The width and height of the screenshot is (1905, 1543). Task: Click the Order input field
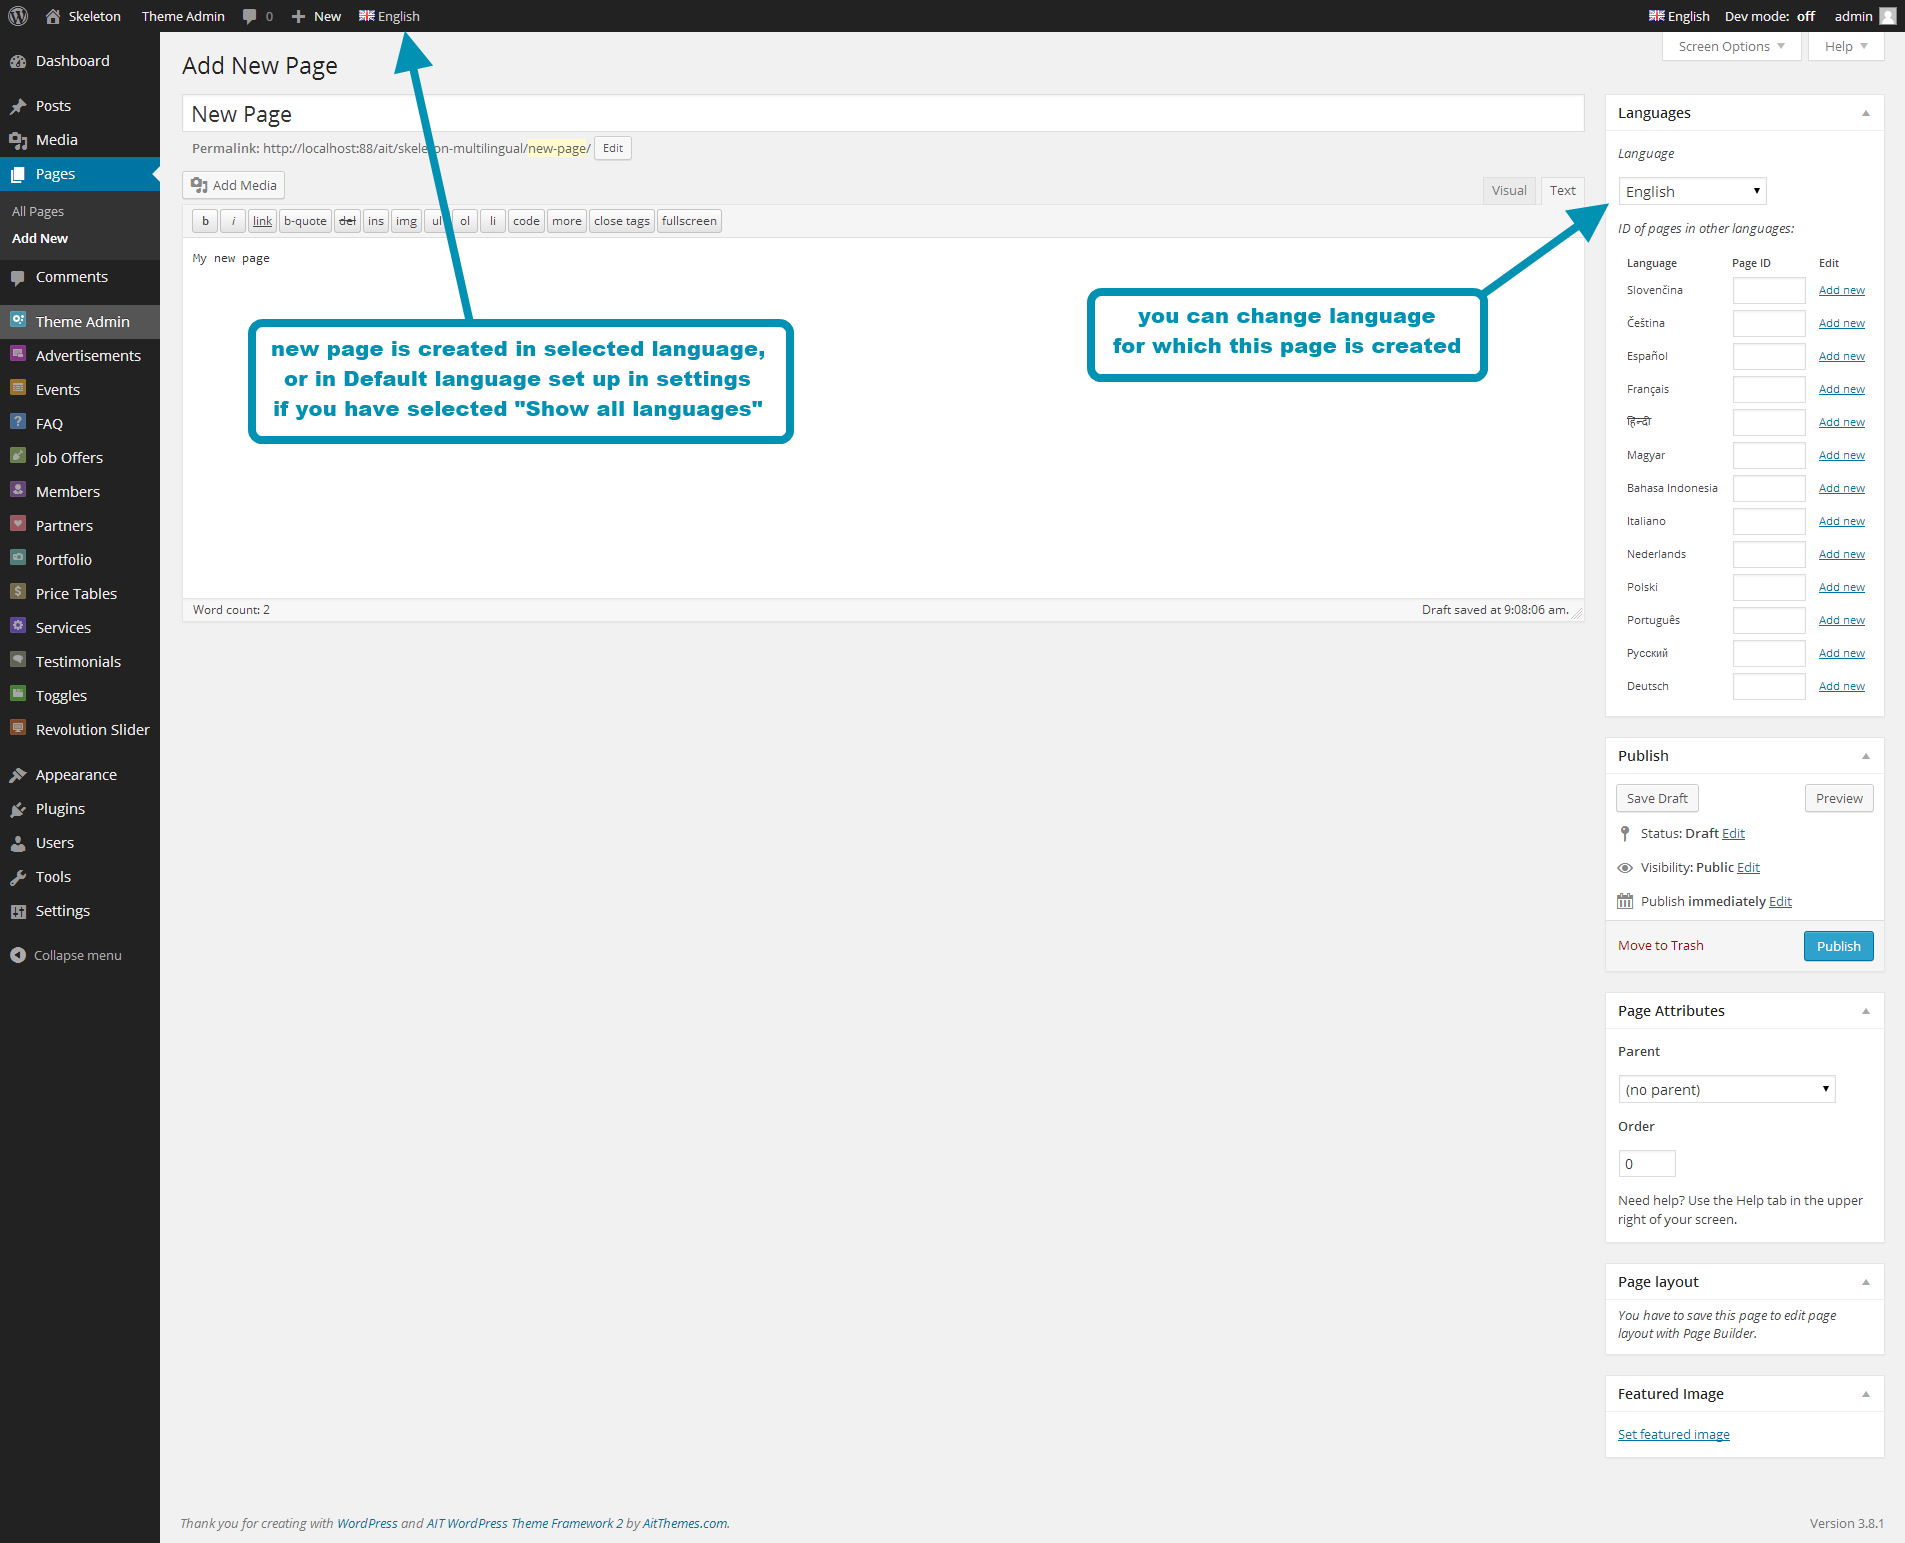click(1646, 1164)
